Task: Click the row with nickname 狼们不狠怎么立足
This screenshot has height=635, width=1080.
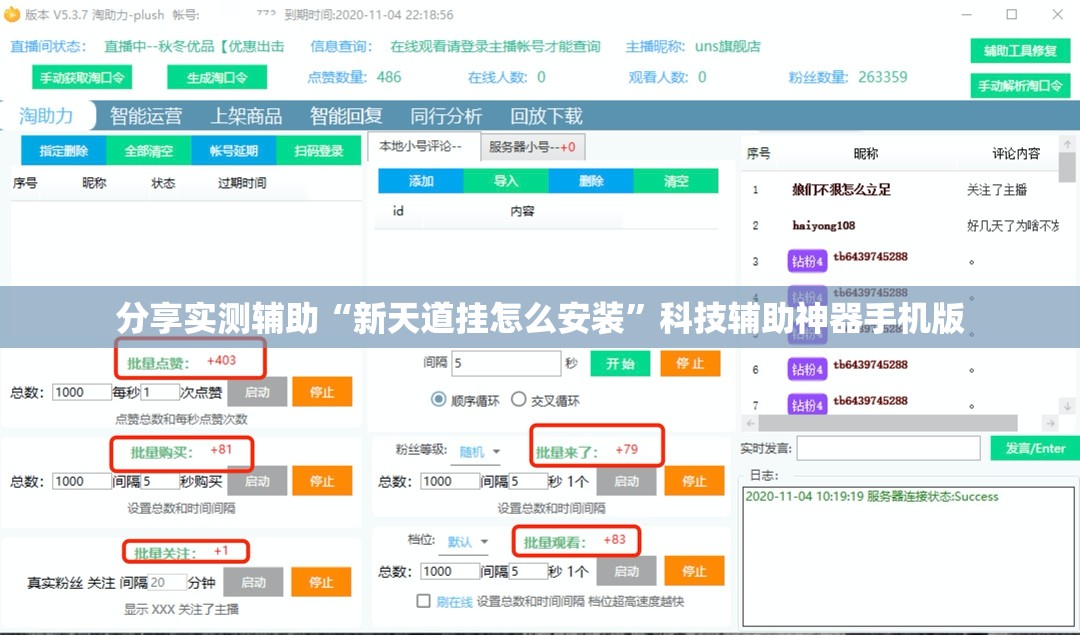Action: pyautogui.click(x=901, y=189)
